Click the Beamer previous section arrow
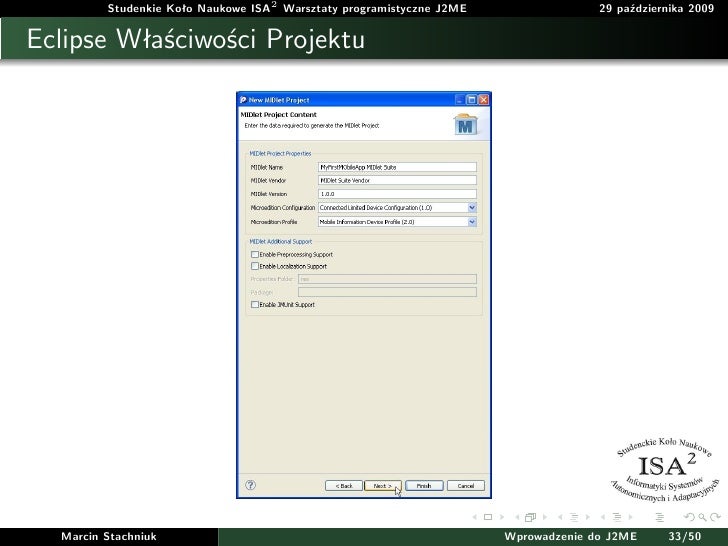The width and height of the screenshot is (728, 546). tap(603, 517)
